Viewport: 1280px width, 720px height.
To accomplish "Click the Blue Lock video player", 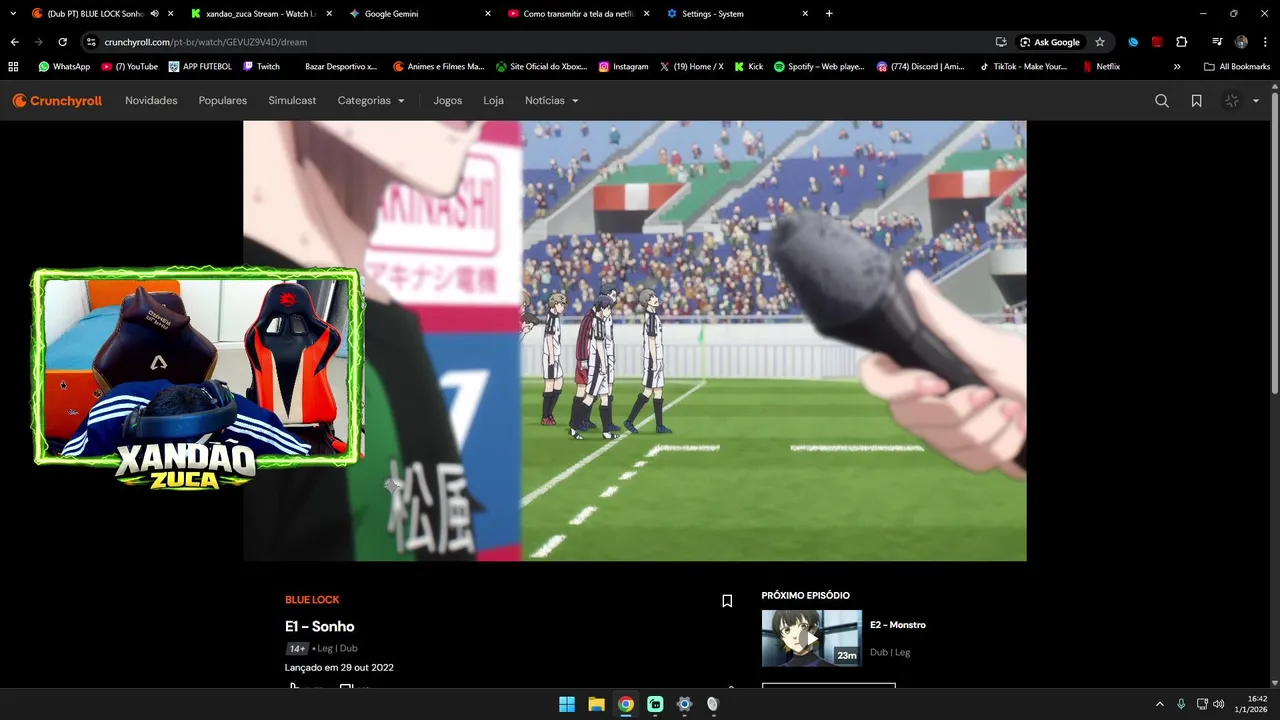I will click(635, 341).
